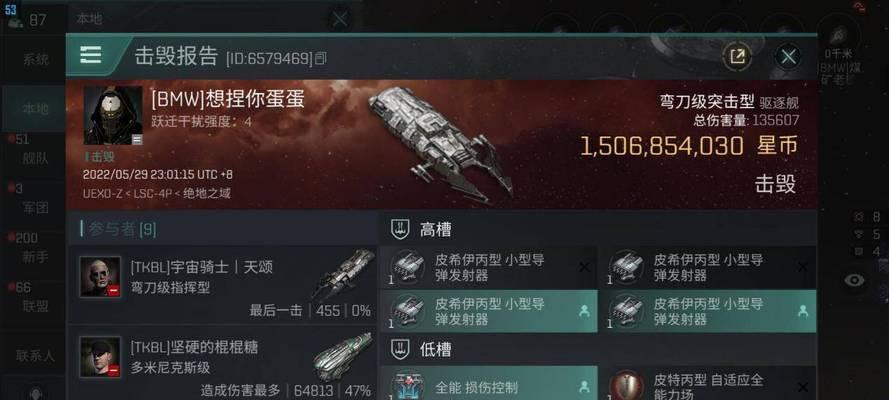Copy the kill report ID
The image size is (889, 400).
[x=321, y=57]
